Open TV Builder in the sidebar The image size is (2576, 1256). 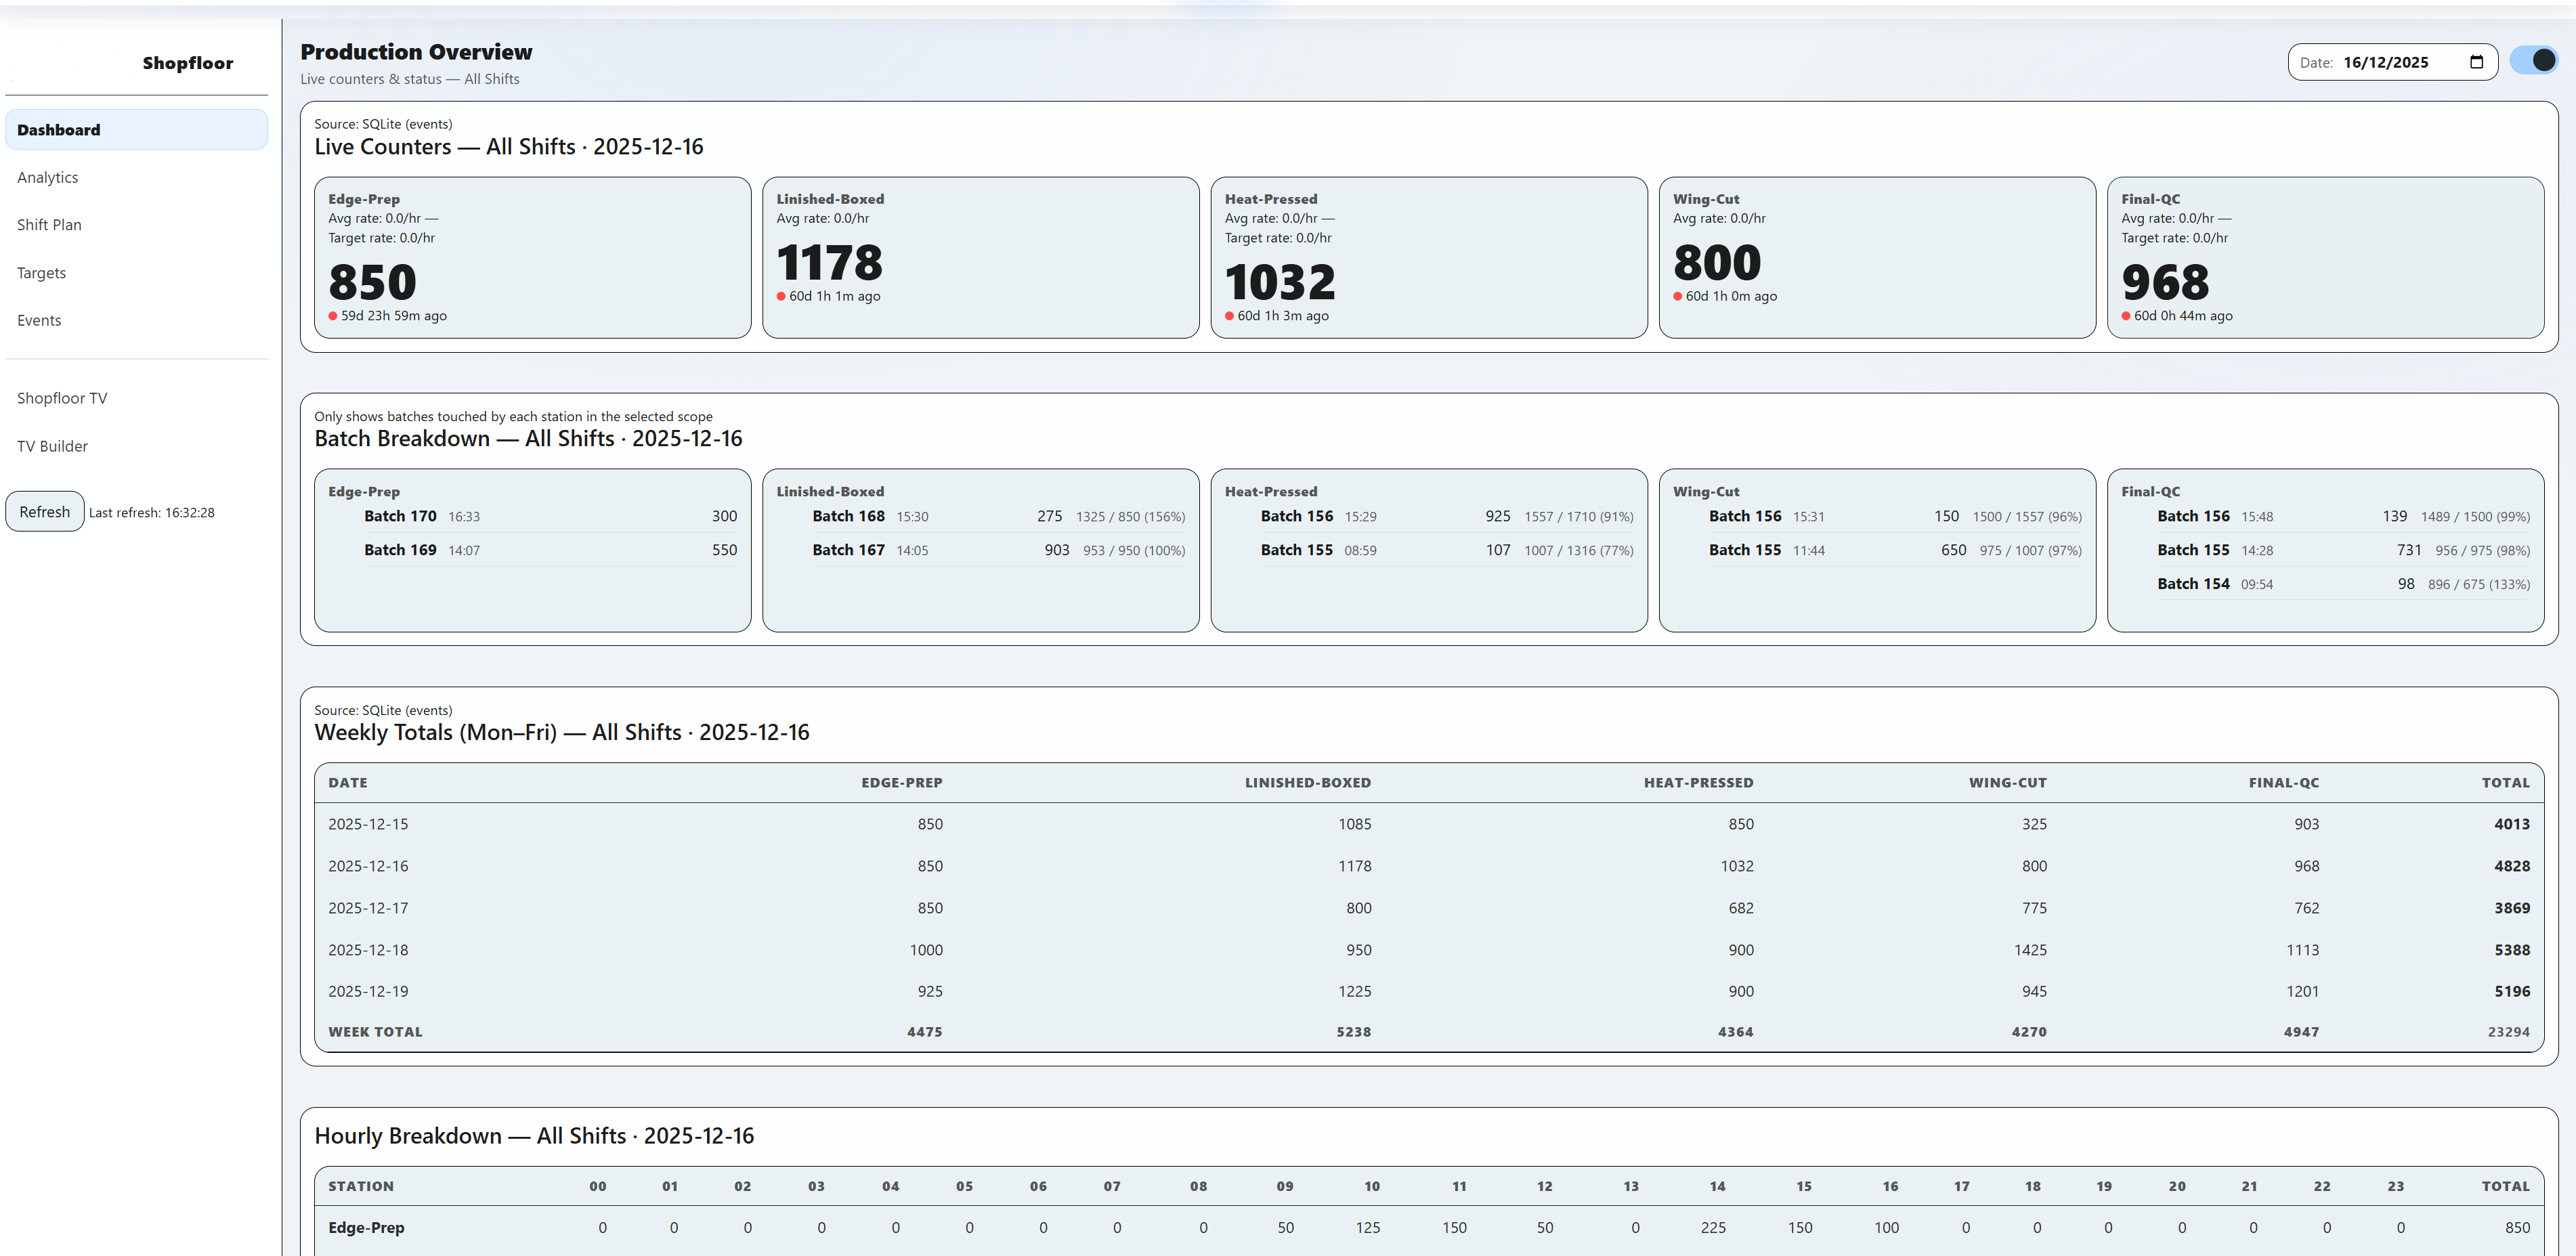[52, 446]
